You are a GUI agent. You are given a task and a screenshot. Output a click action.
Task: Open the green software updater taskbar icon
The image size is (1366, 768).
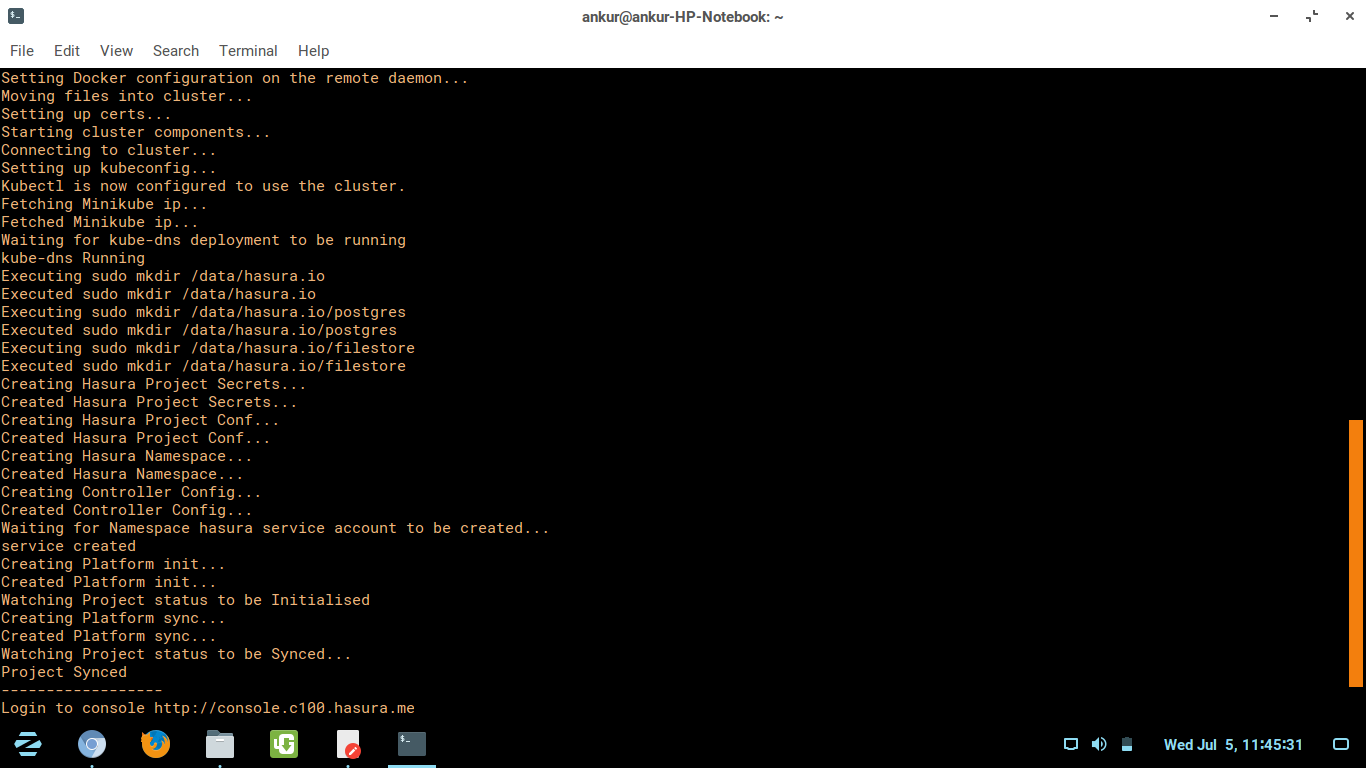284,744
